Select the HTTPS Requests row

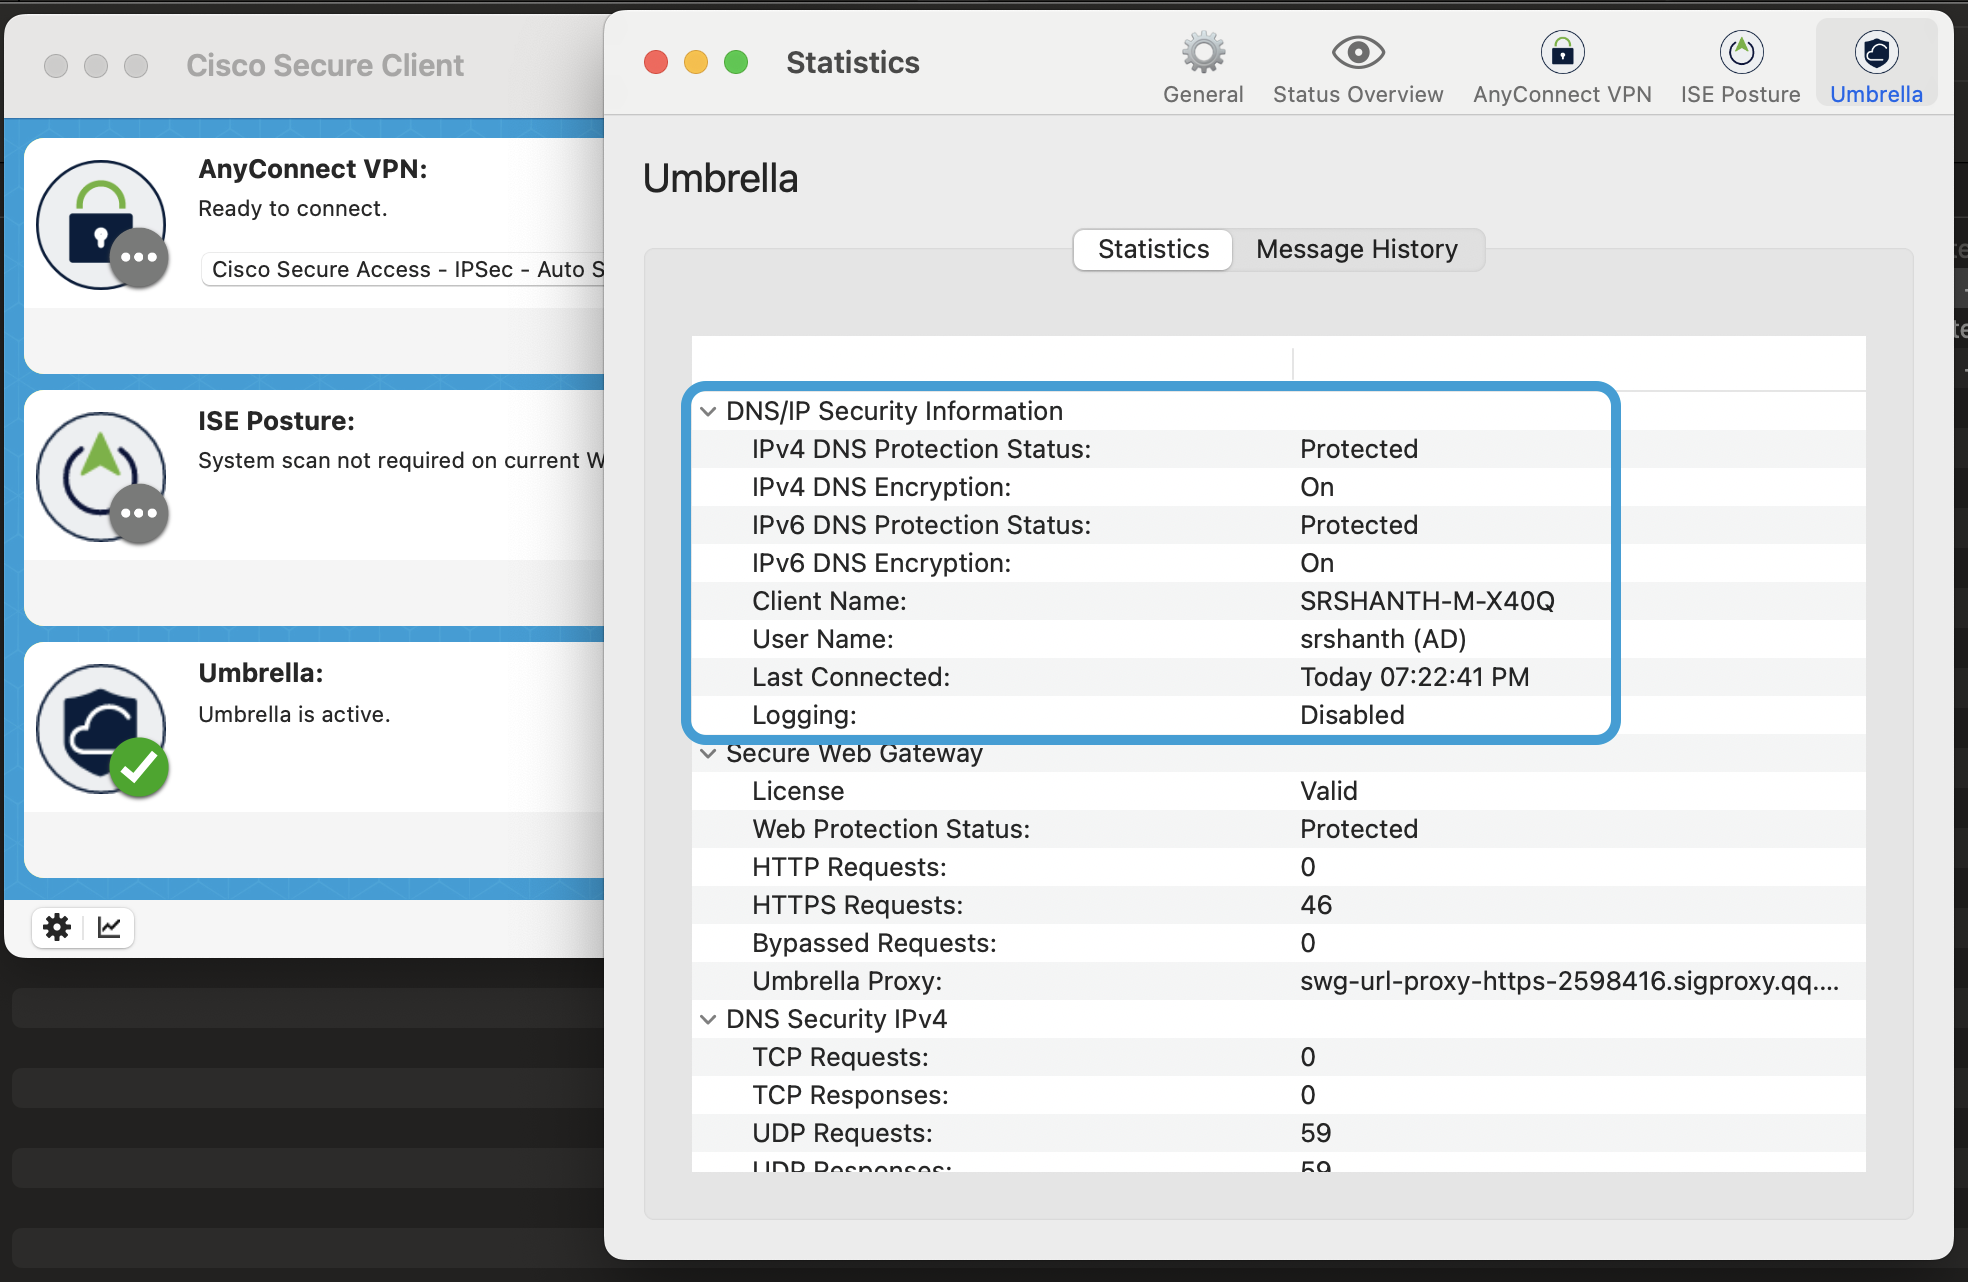1278,905
